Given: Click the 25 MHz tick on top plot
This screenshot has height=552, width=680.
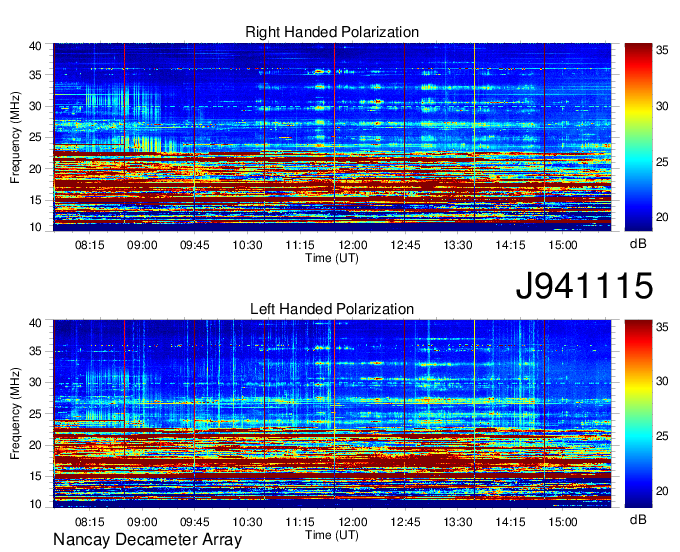Looking at the screenshot, I should [36, 137].
